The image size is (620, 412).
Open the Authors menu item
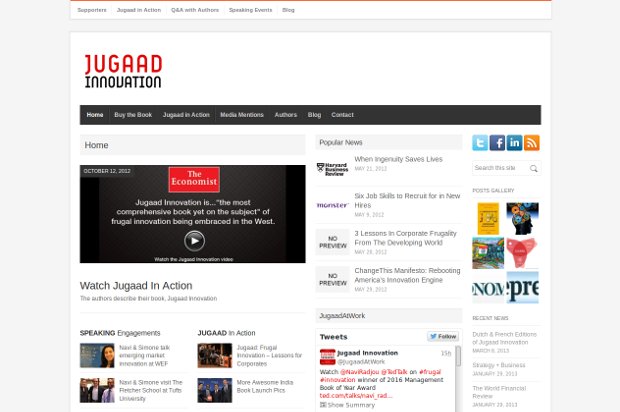pos(286,115)
